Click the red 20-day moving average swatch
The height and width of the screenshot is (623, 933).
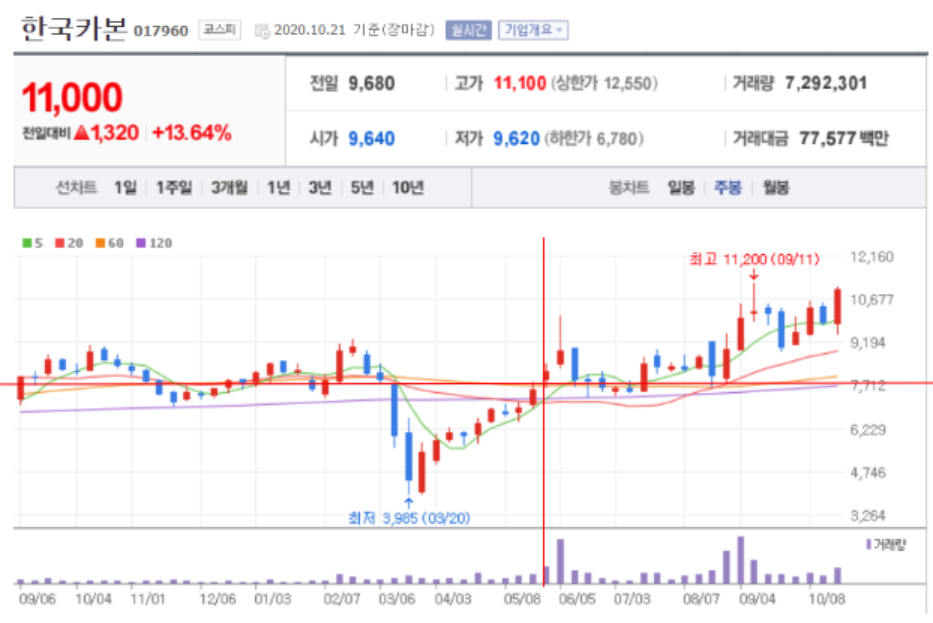60,243
